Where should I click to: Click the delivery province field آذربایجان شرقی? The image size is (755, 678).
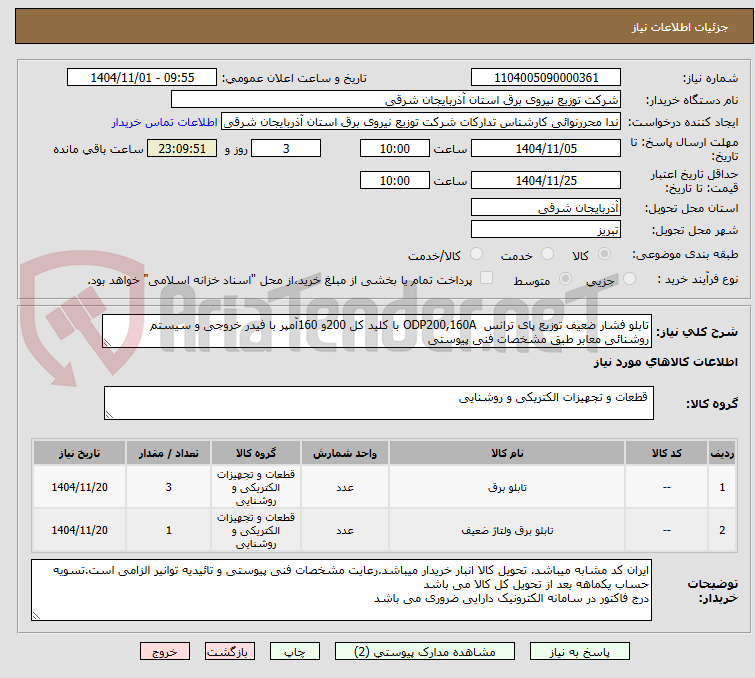[546, 208]
